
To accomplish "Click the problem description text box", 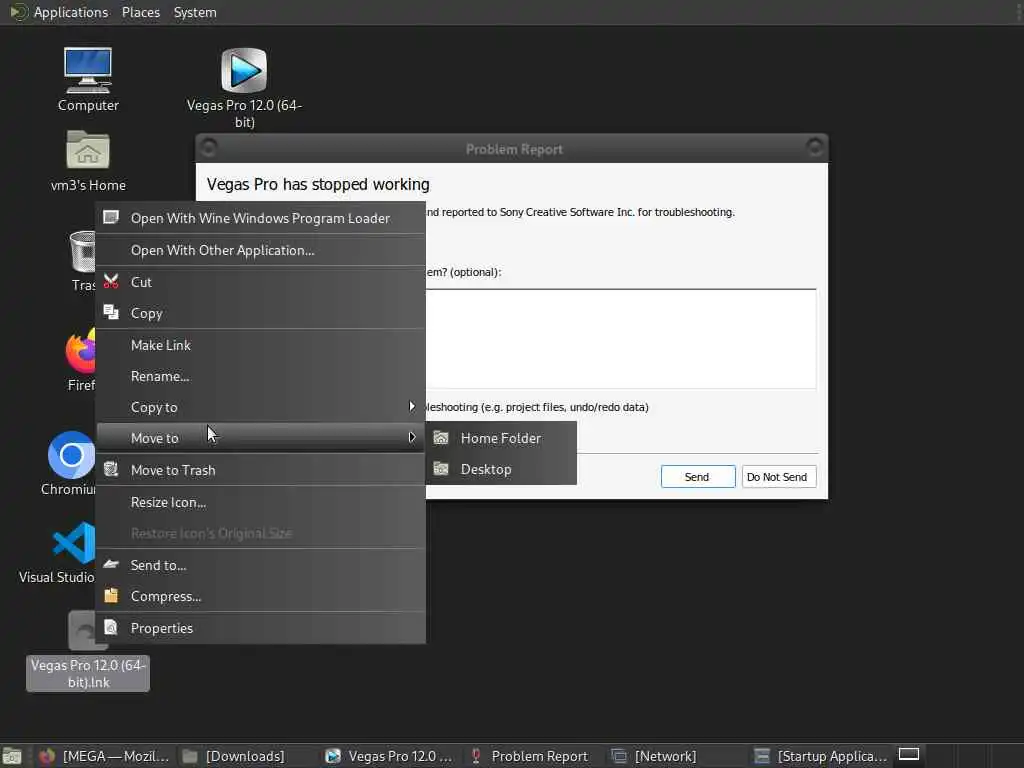I will click(x=620, y=338).
